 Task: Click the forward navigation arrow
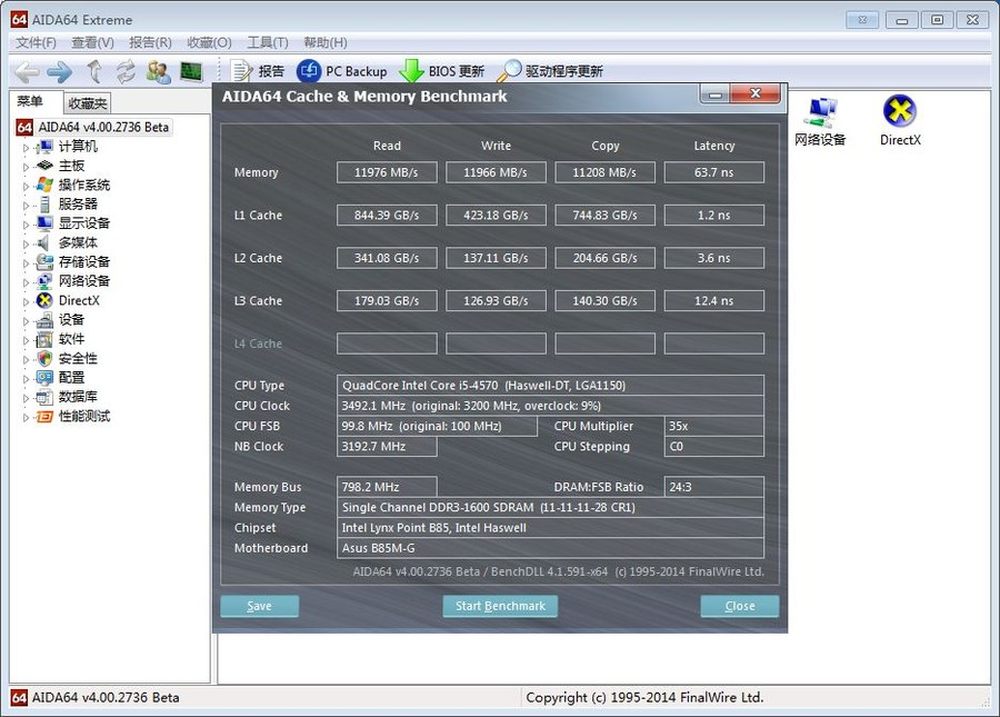pyautogui.click(x=60, y=72)
